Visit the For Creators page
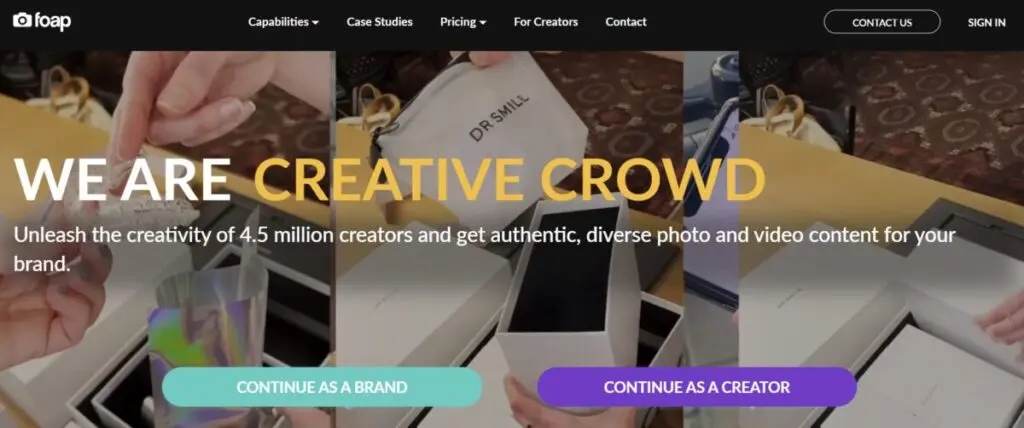The height and width of the screenshot is (428, 1024). [x=545, y=22]
